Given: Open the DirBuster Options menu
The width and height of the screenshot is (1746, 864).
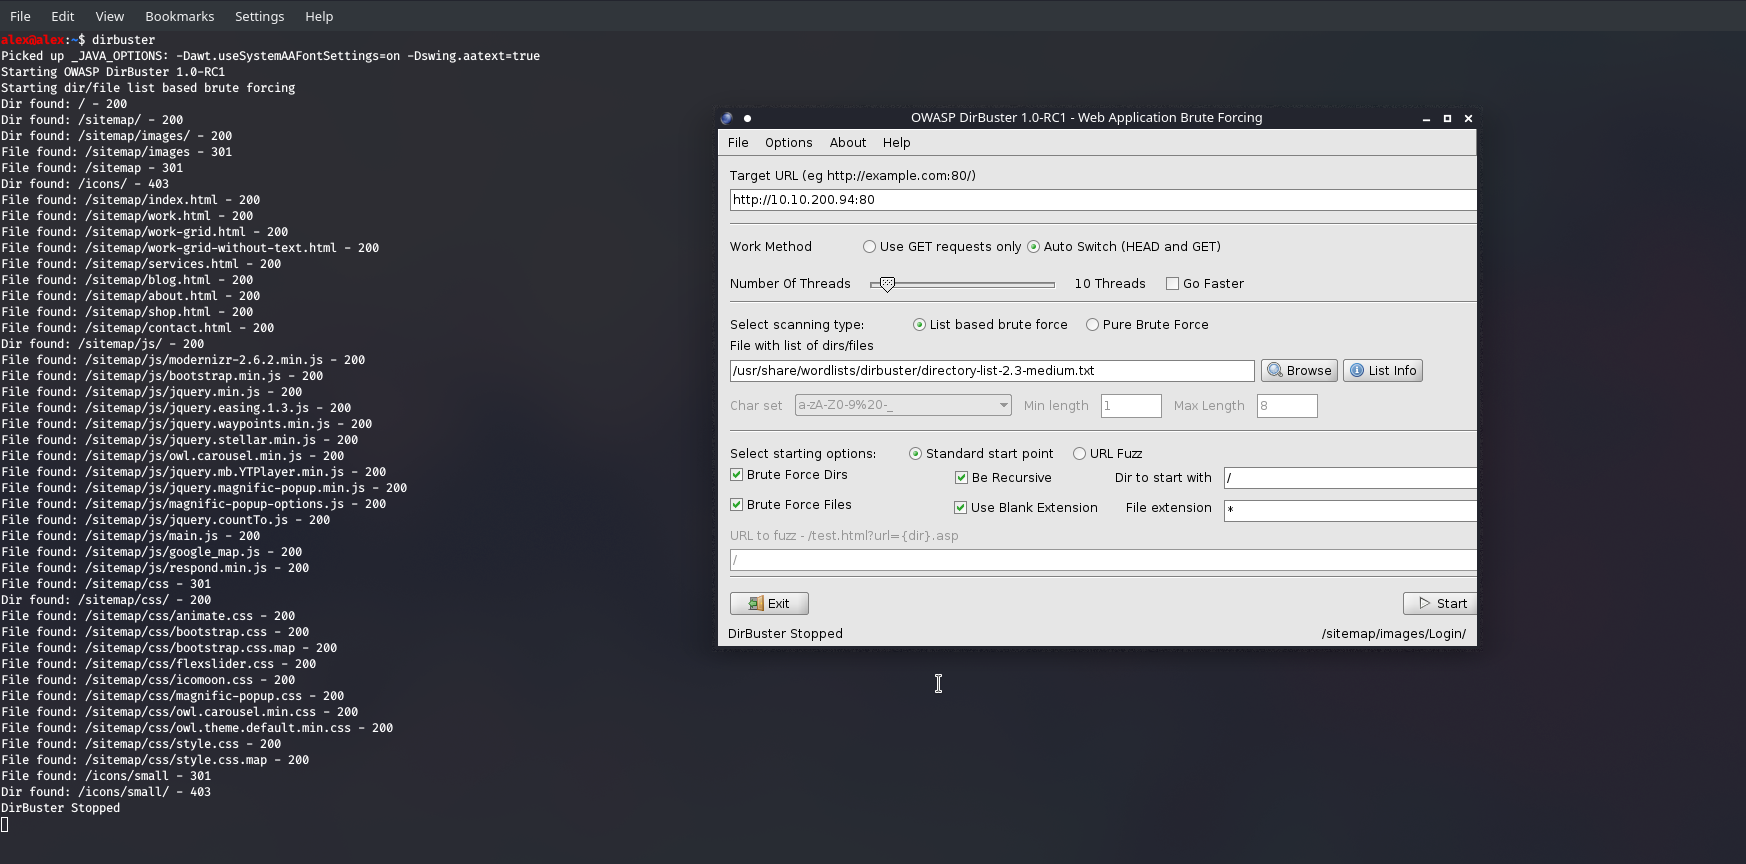Looking at the screenshot, I should [788, 143].
